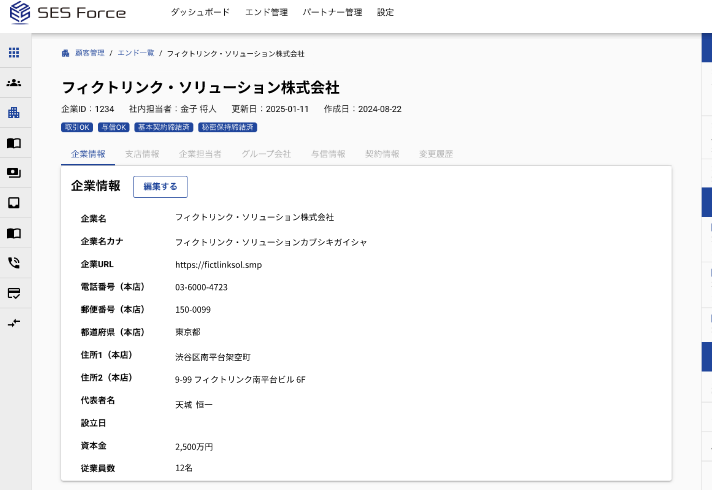Click the second open-book sidebar icon below tablet
Image resolution: width=712 pixels, height=490 pixels.
point(14,233)
